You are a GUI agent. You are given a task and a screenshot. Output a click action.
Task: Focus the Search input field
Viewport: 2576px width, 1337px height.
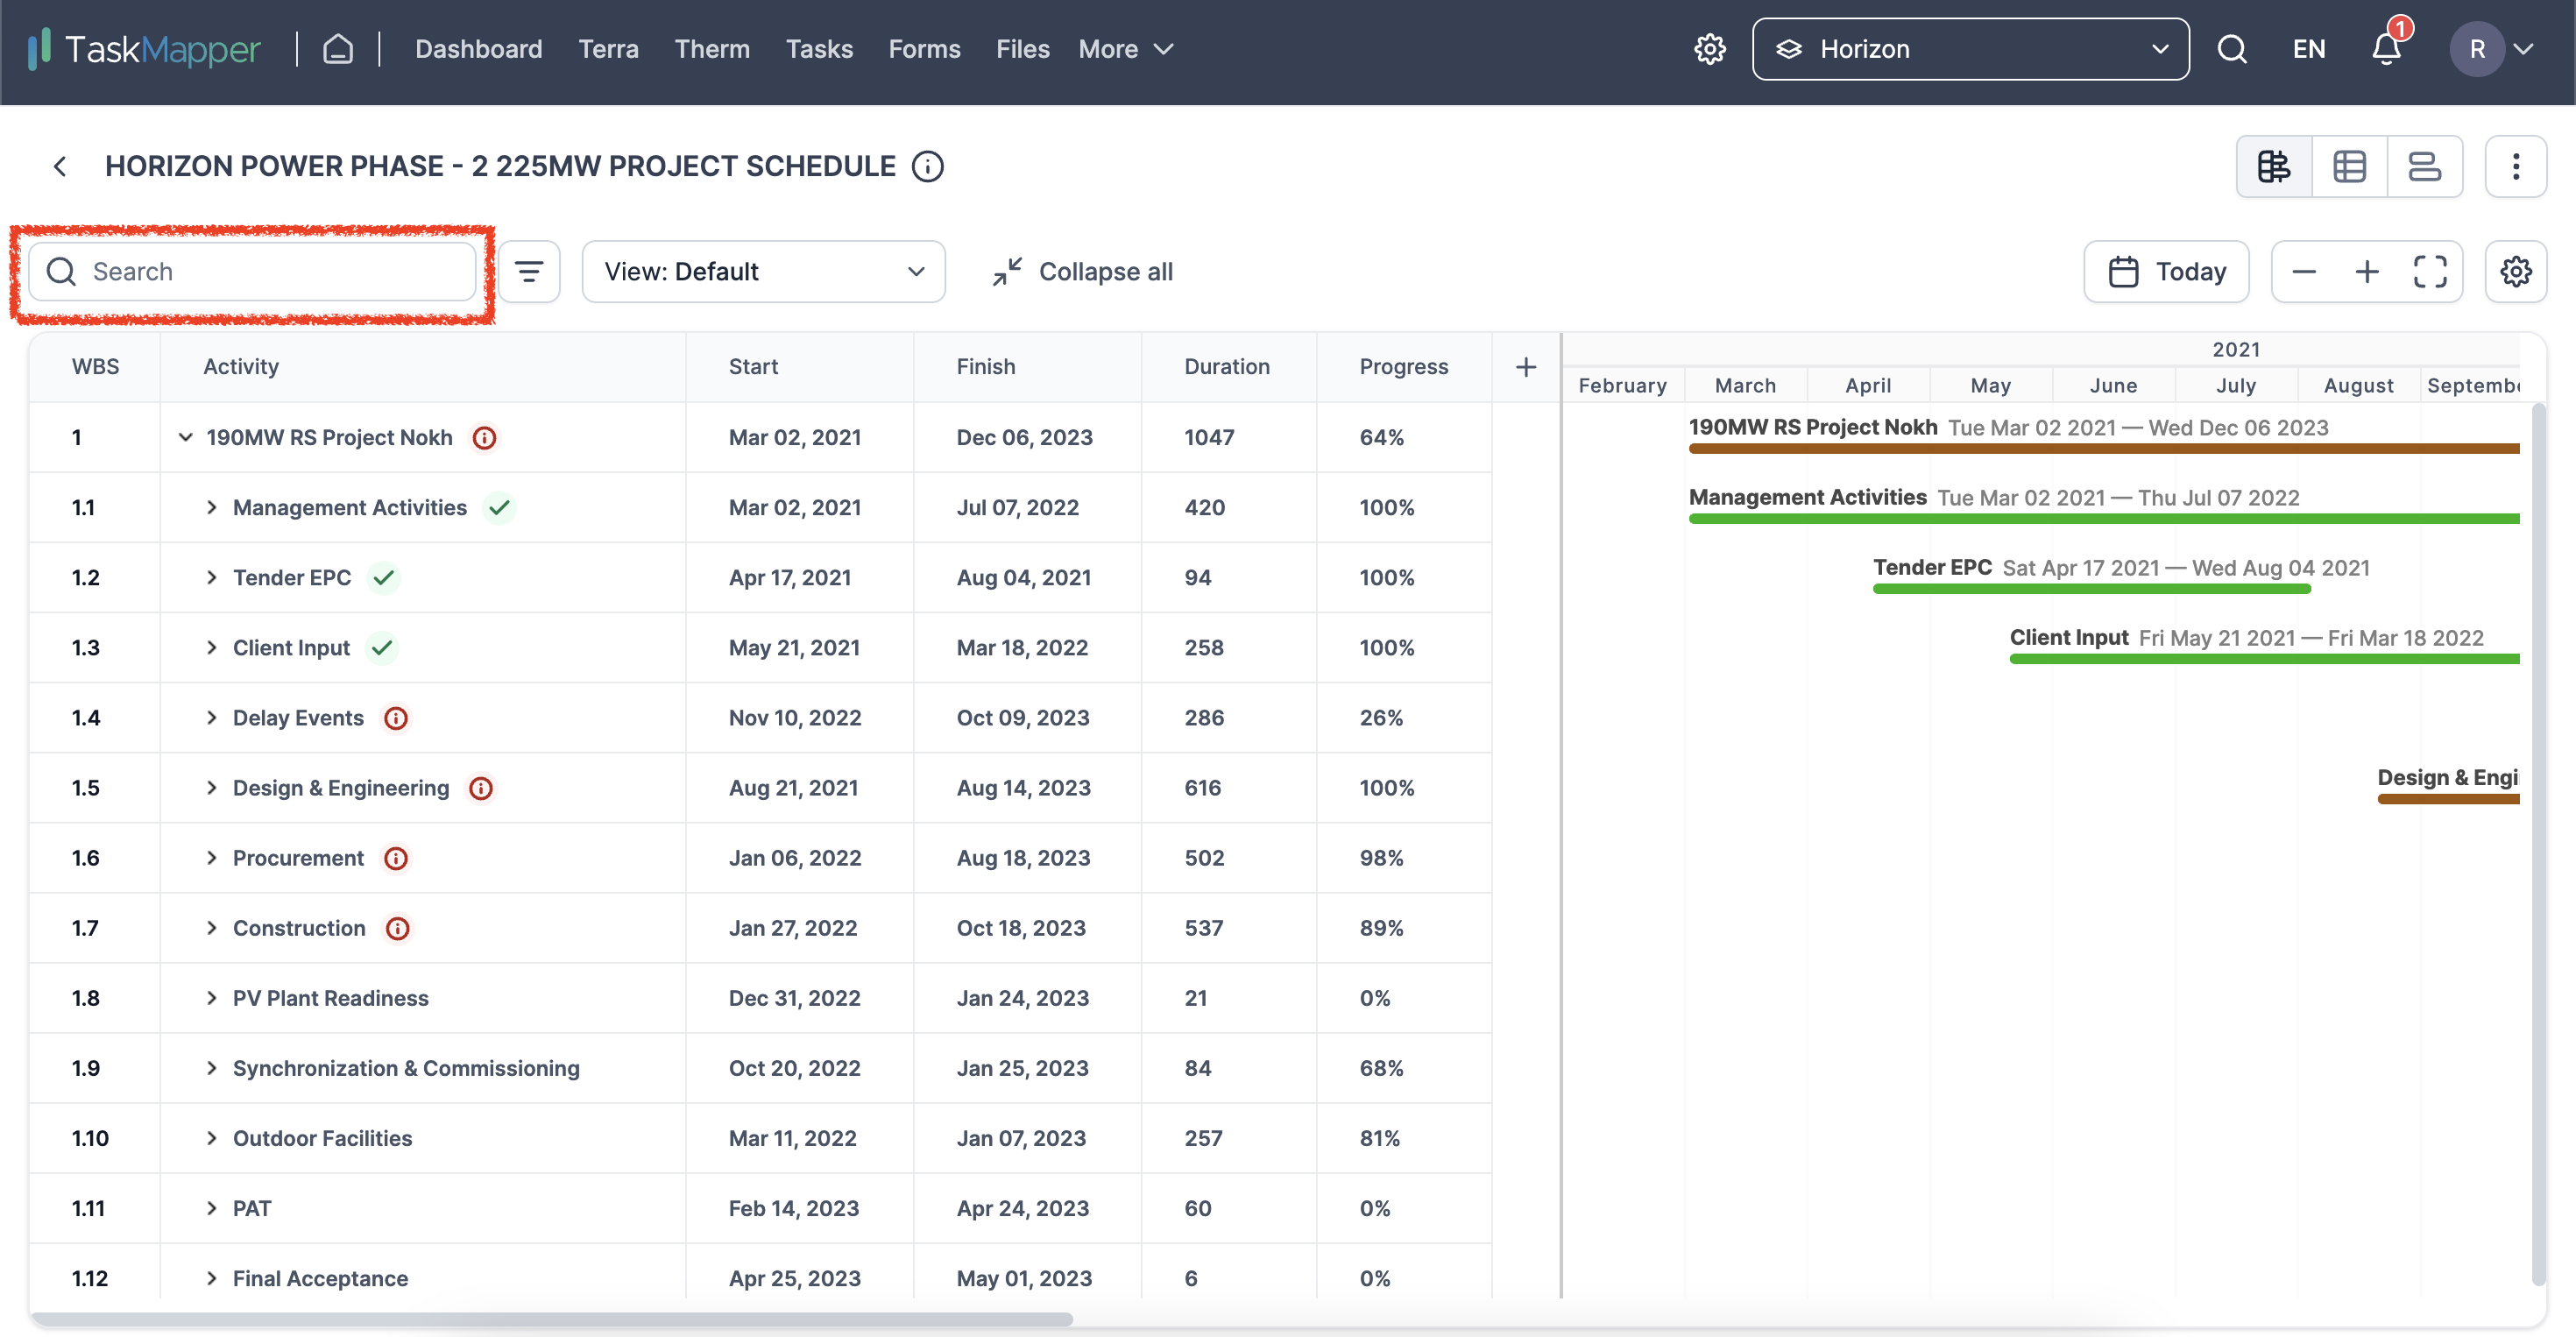pos(252,271)
